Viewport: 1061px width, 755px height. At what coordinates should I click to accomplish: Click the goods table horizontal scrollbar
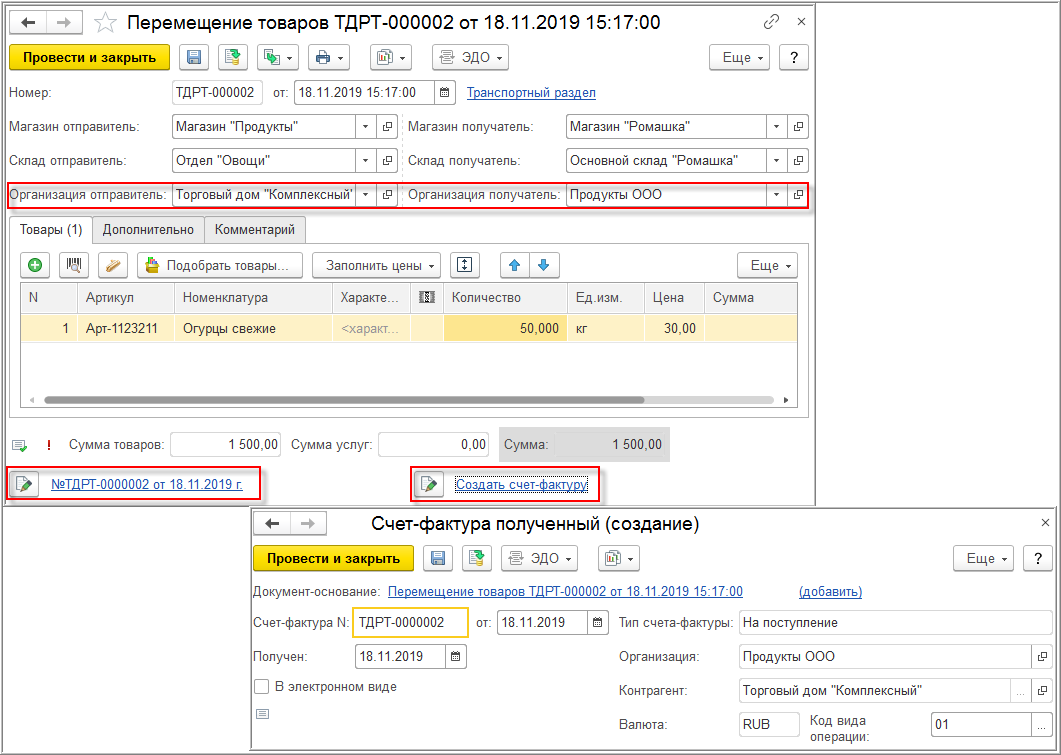[x=344, y=400]
